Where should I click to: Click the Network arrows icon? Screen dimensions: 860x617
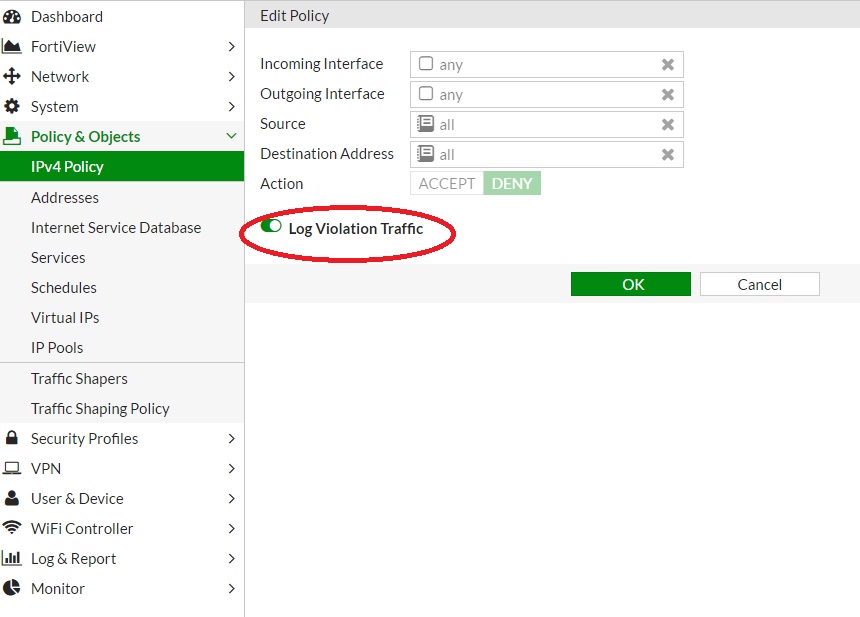coord(12,76)
